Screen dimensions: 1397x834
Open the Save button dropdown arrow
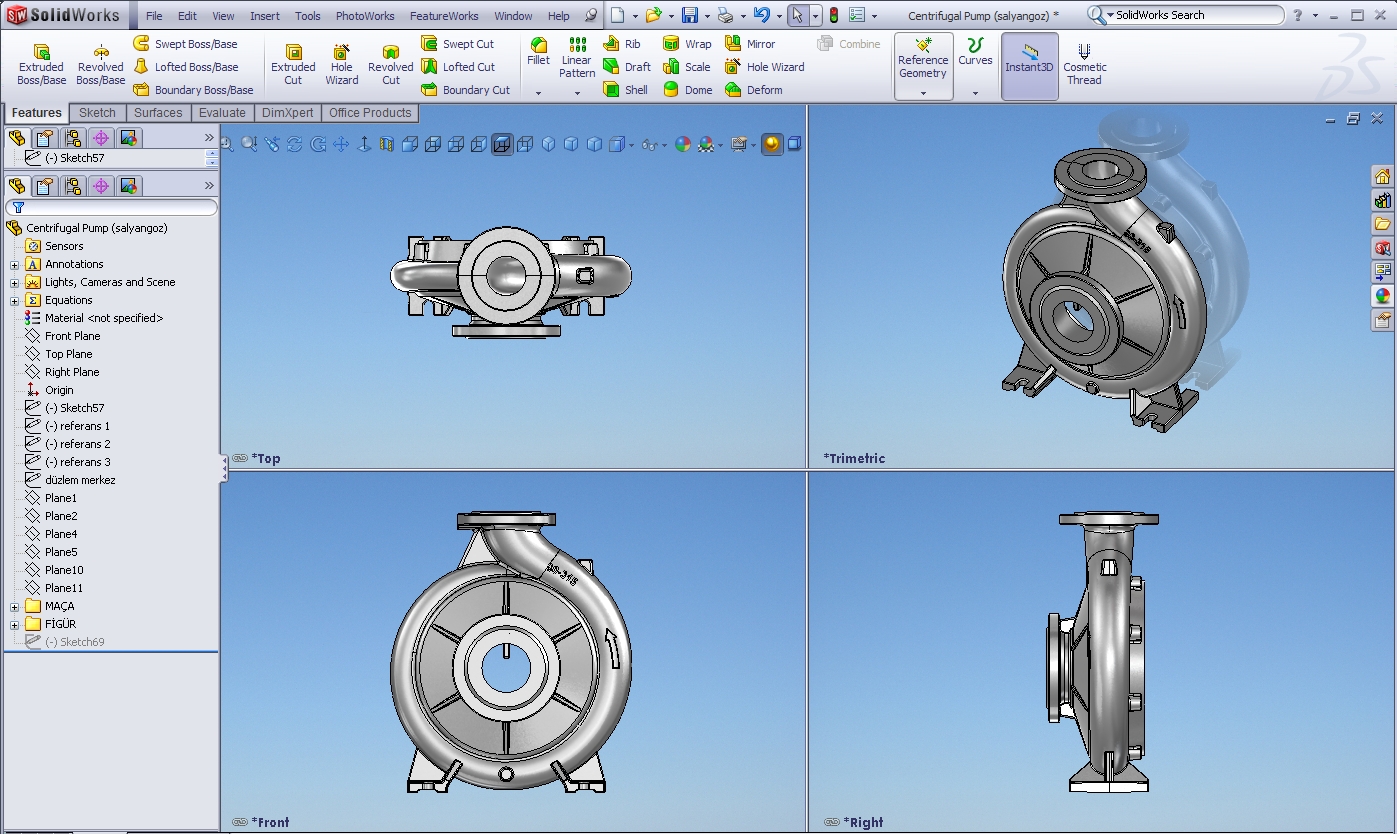tap(707, 16)
